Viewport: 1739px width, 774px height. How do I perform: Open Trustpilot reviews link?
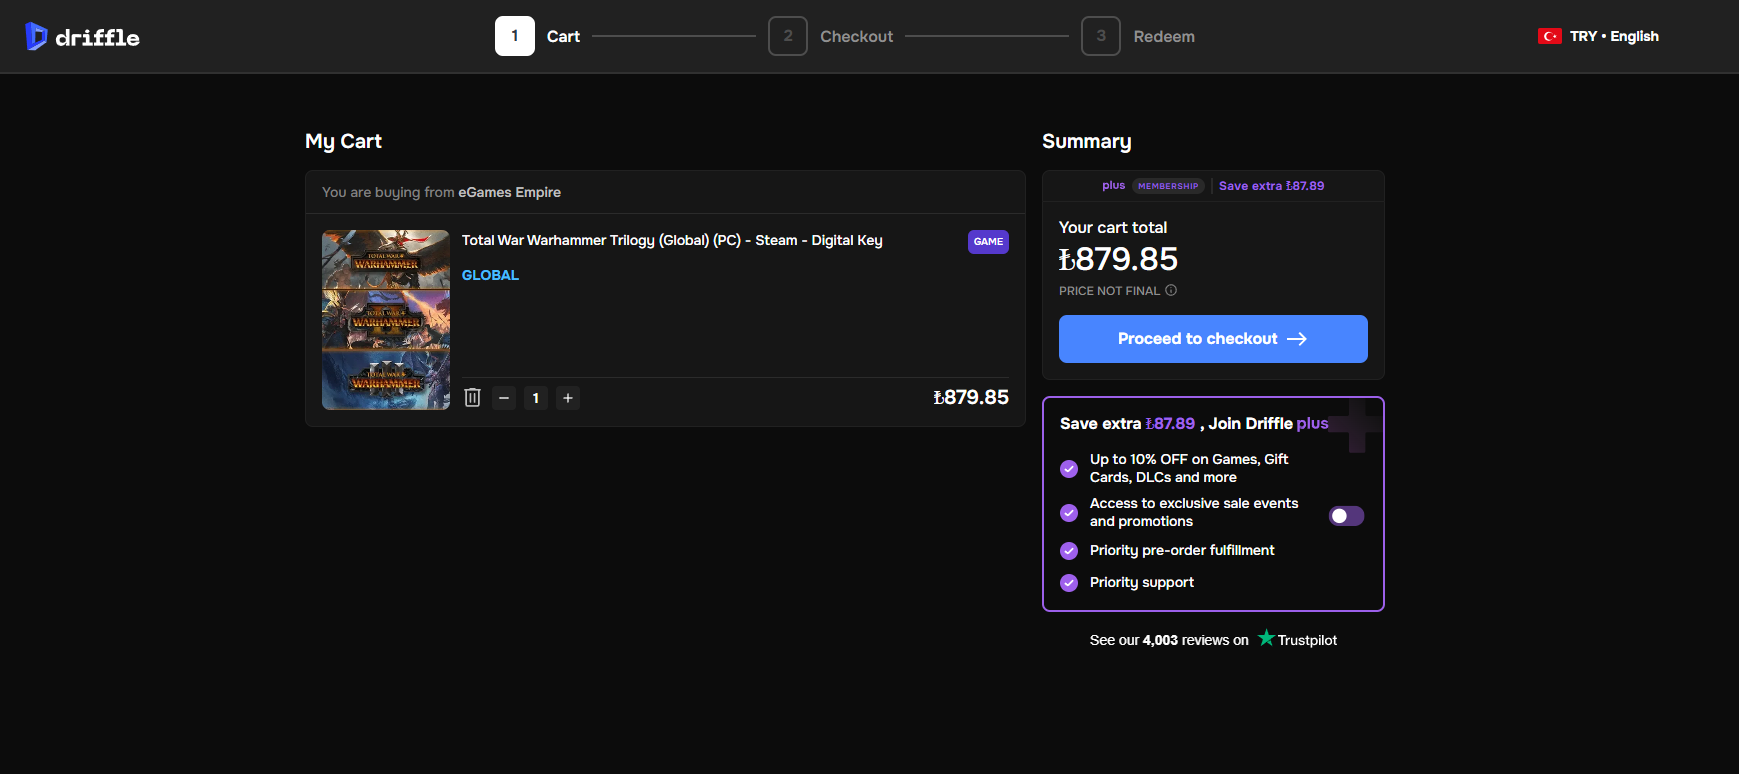[1213, 640]
